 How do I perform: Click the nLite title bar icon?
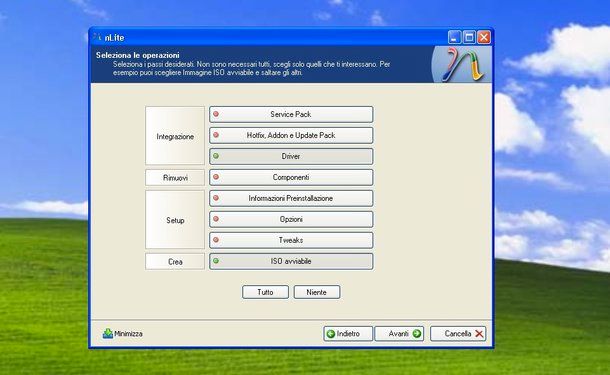[x=97, y=37]
